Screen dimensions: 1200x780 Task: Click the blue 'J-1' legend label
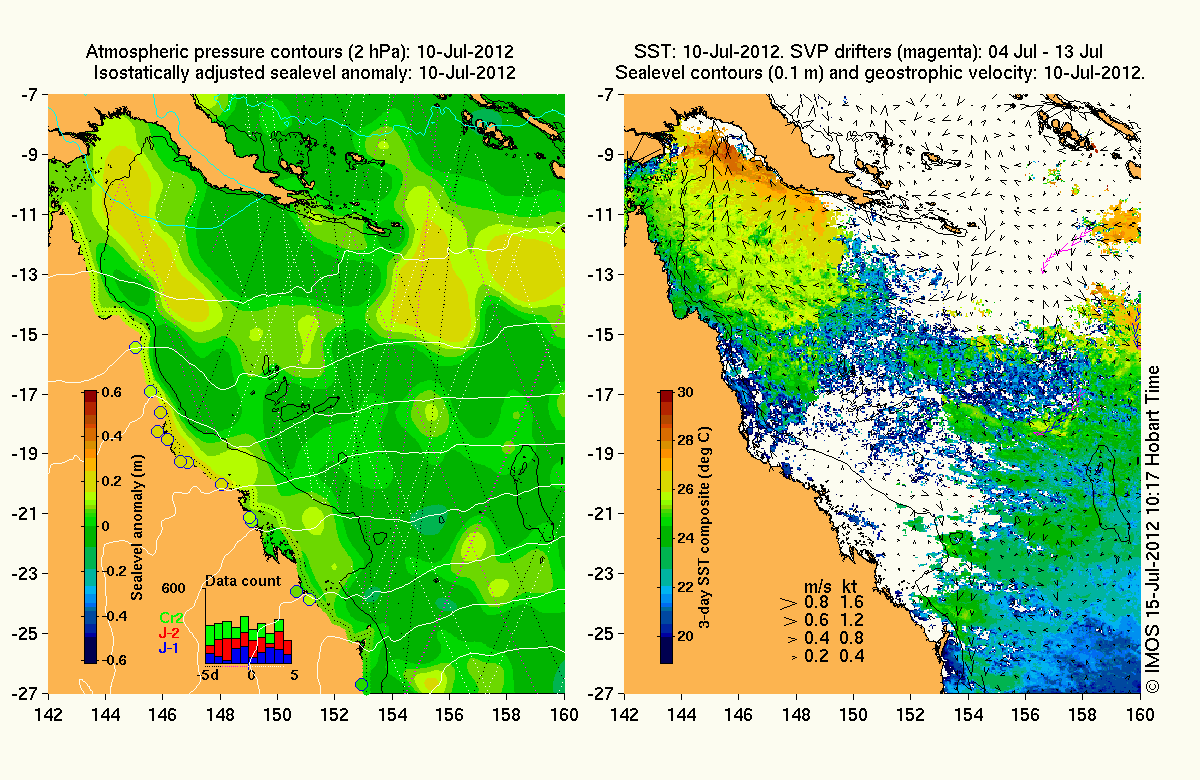tap(170, 648)
